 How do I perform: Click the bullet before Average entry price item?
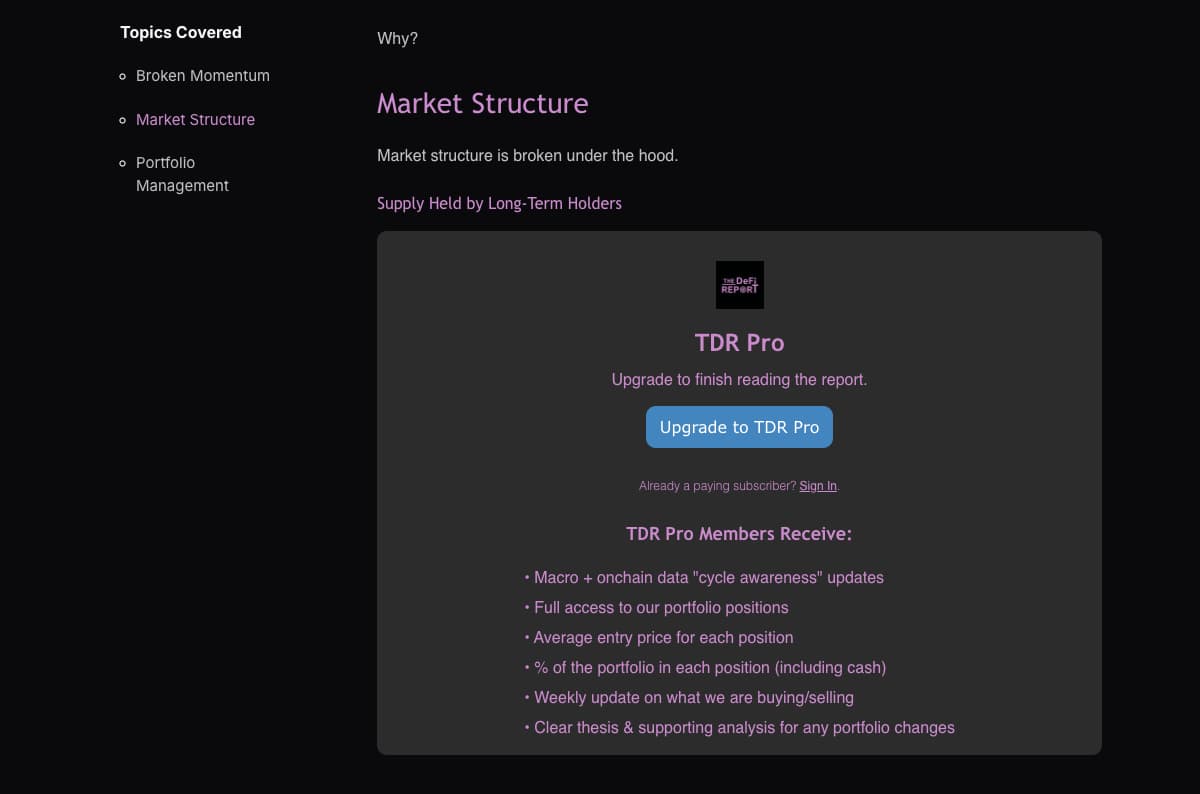point(527,637)
